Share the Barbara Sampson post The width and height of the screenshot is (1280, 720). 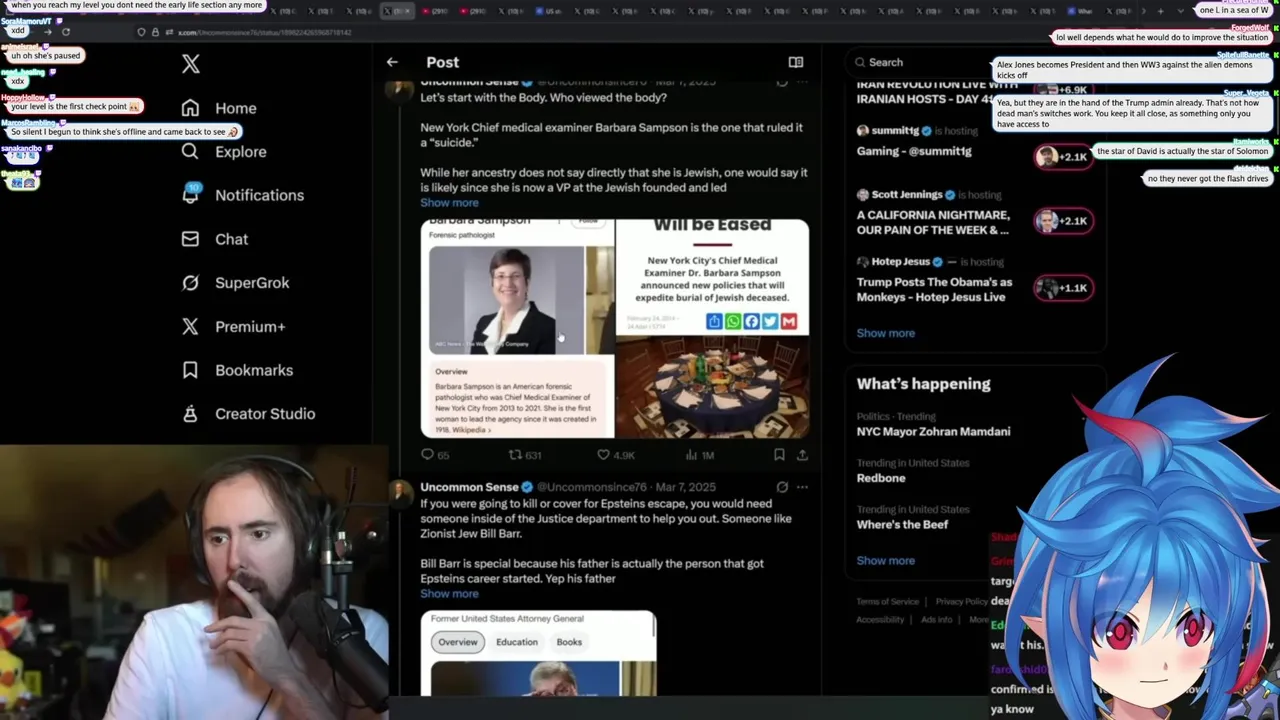[x=802, y=455]
